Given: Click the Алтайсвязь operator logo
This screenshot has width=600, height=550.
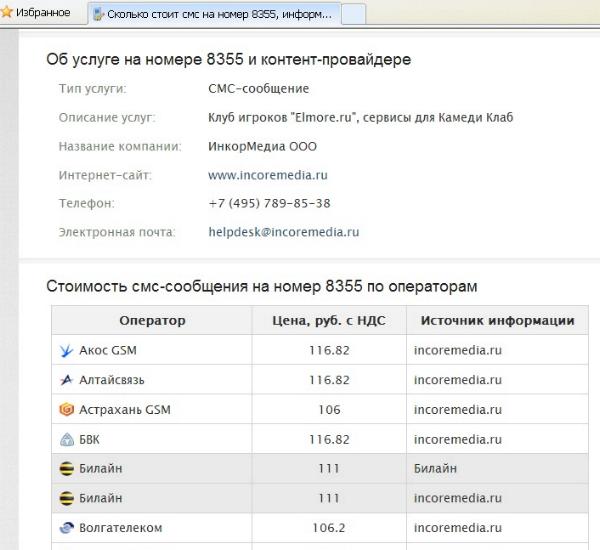Looking at the screenshot, I should [66, 380].
